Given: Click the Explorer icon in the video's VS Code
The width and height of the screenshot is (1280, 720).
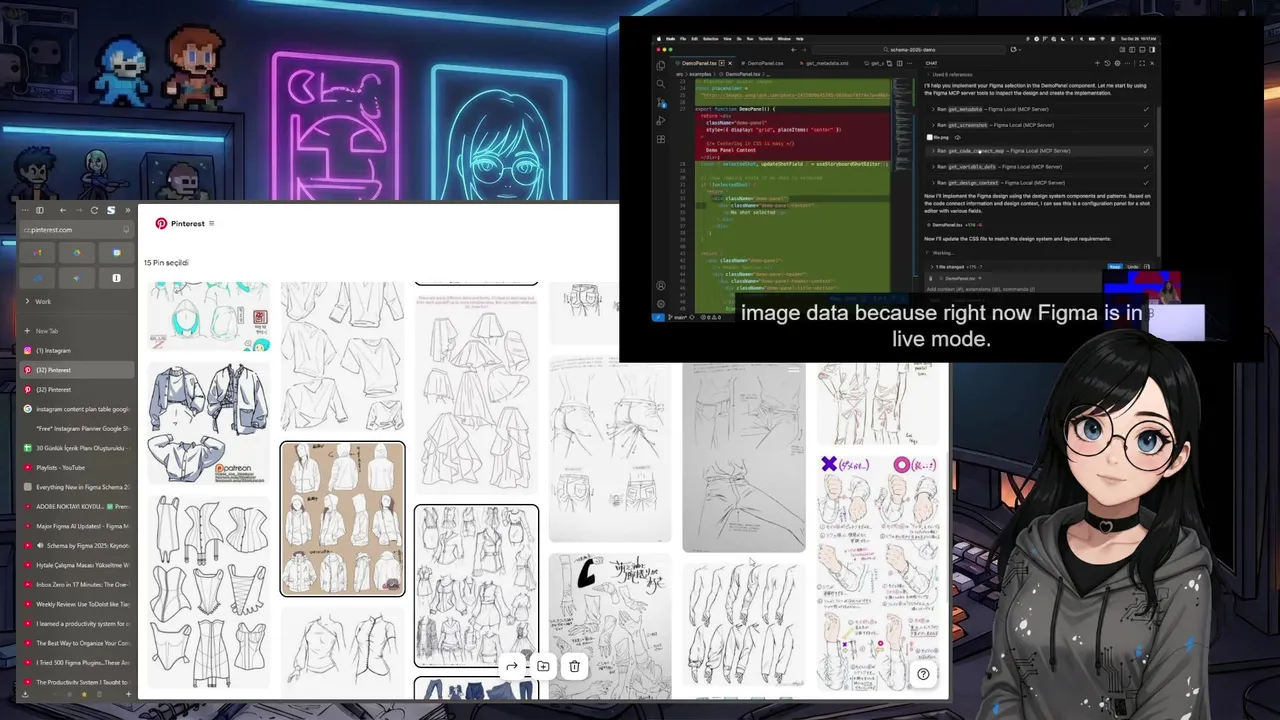Looking at the screenshot, I should [660, 65].
